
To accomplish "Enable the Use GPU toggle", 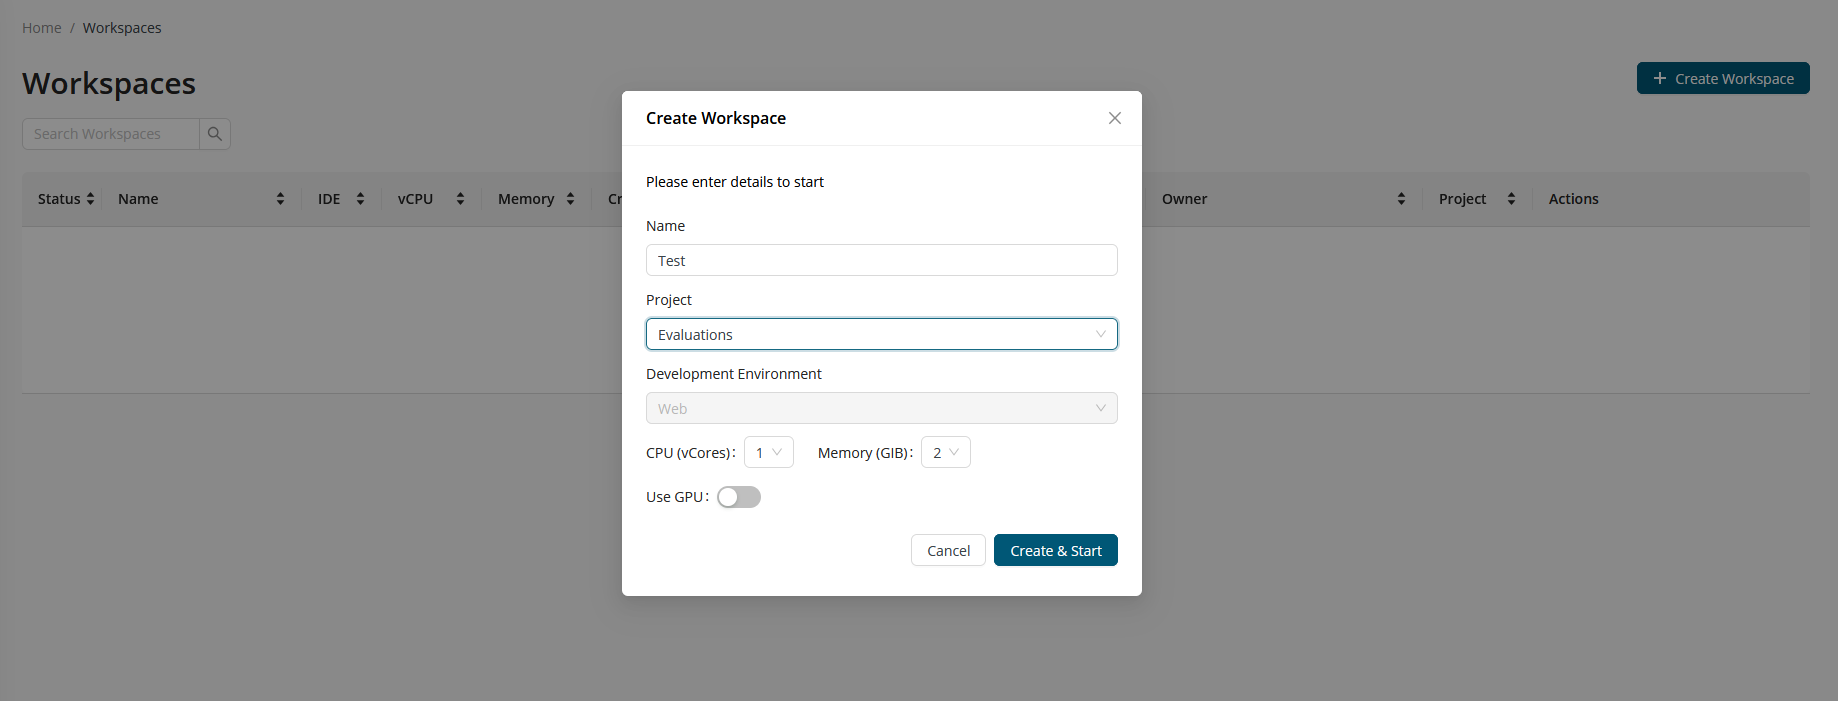I will point(739,497).
